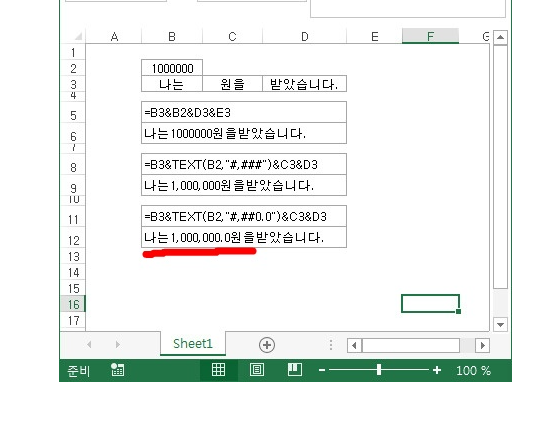548x424 pixels.
Task: Click zoom in plus button
Action: (x=437, y=370)
